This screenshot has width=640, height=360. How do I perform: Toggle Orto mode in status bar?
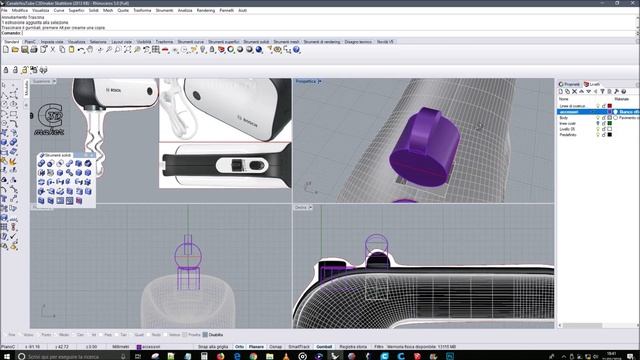[240, 347]
